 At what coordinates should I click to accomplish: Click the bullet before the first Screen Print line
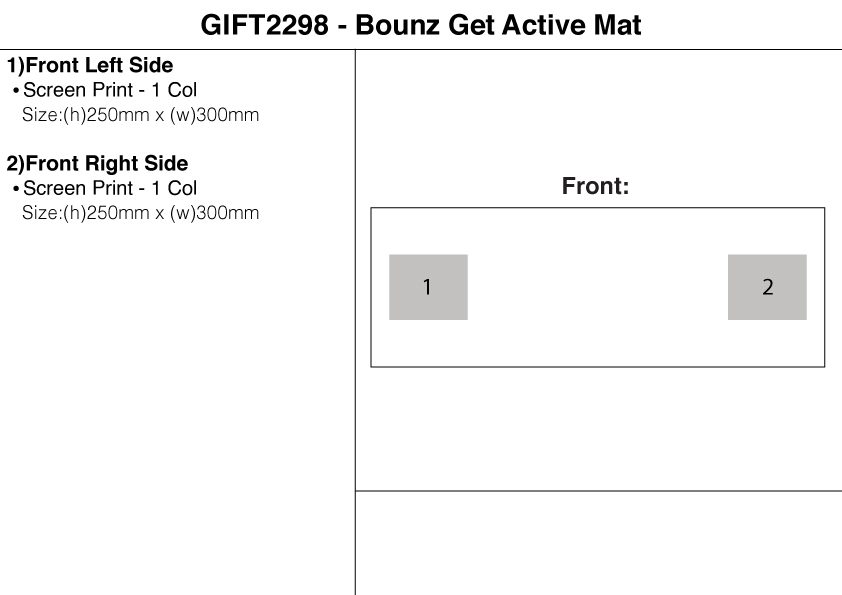coord(16,91)
